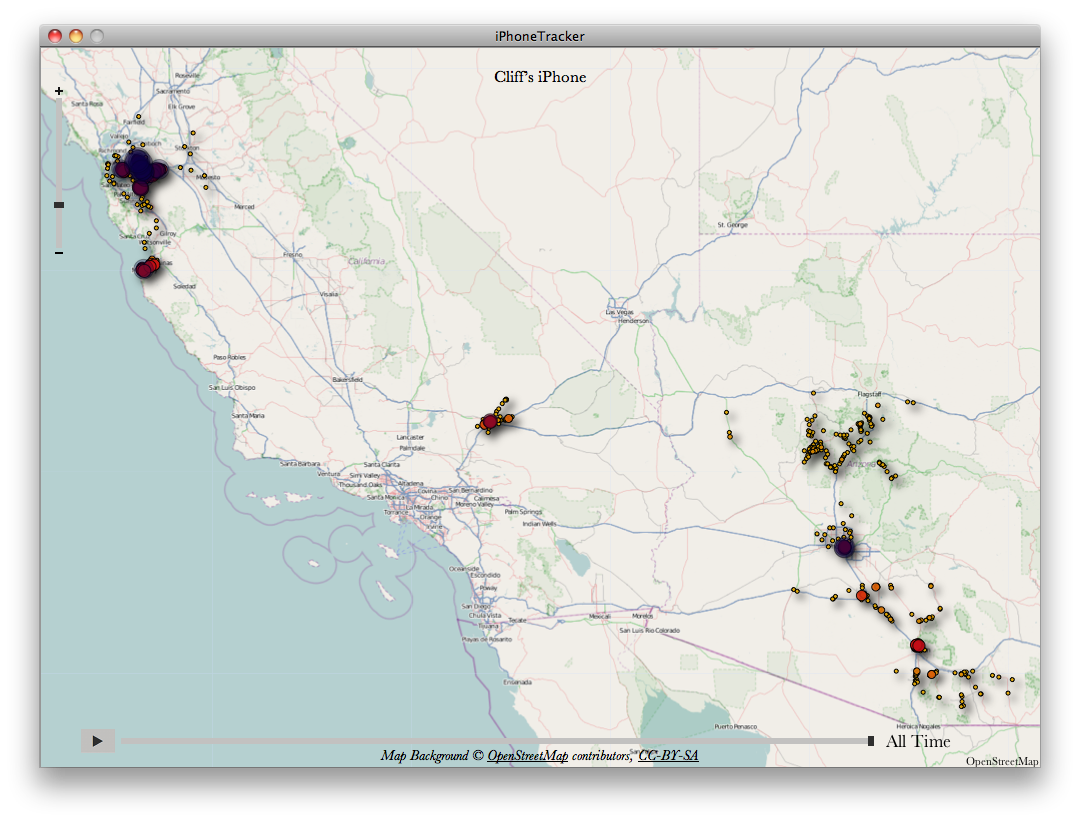This screenshot has height=822, width=1080.
Task: Click the middle of the timeline track
Action: tap(497, 741)
